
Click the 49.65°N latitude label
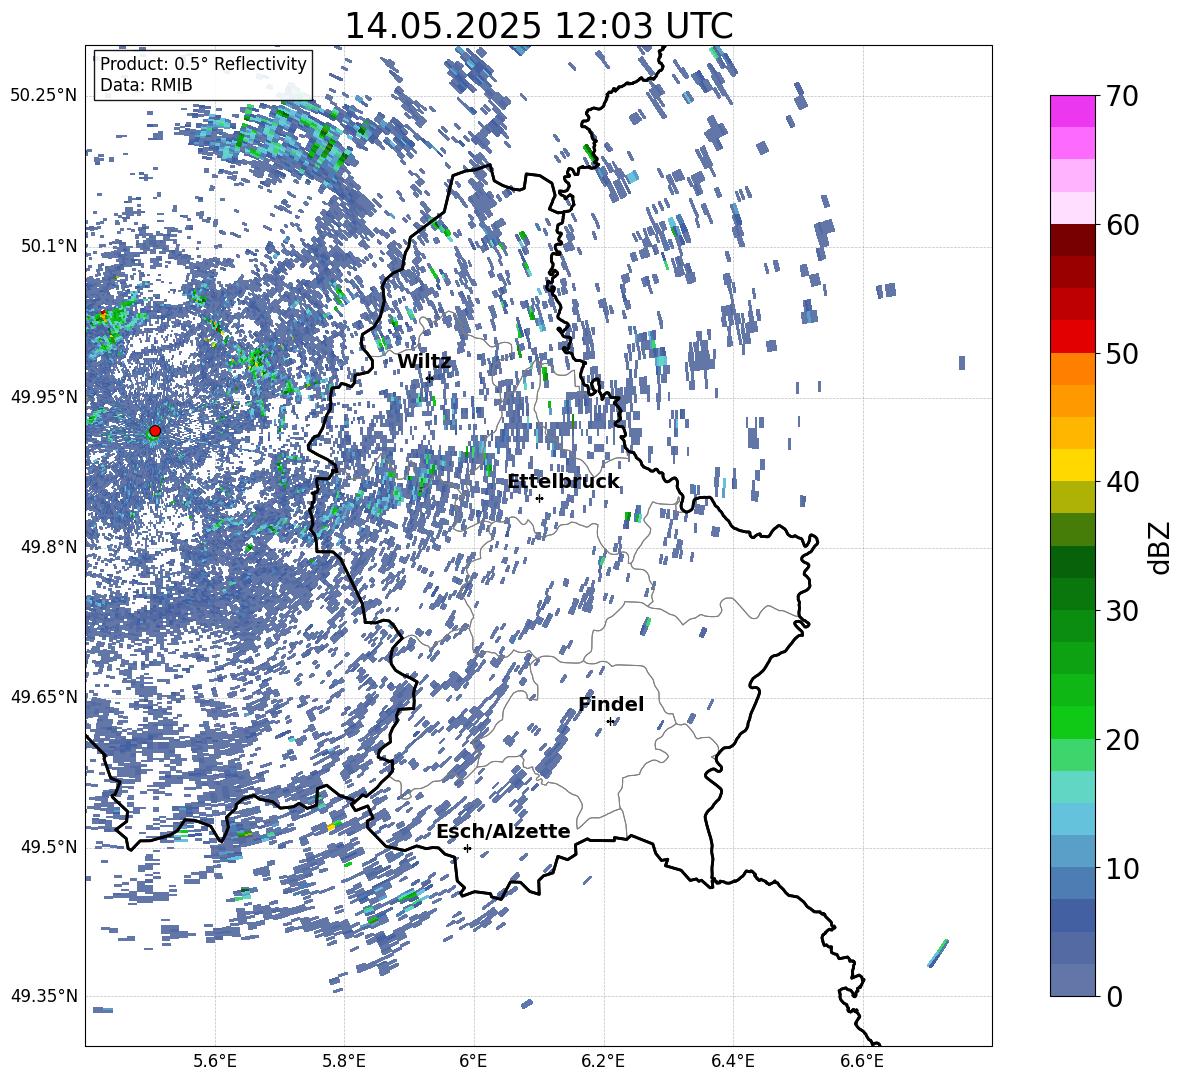click(x=44, y=697)
